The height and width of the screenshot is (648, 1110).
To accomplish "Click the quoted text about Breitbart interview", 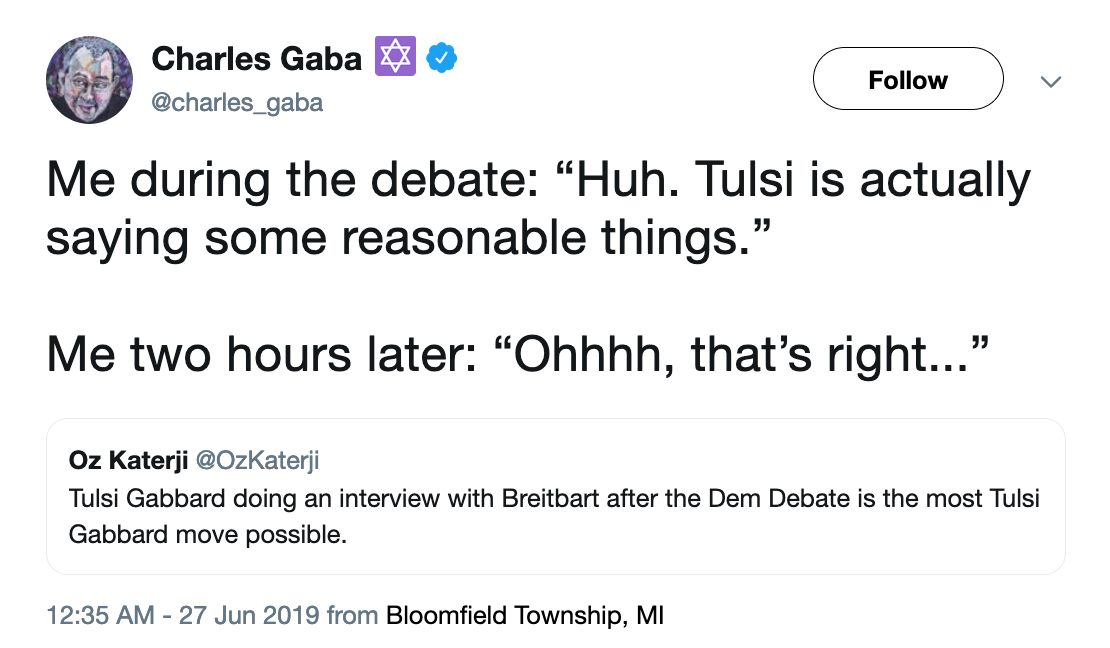I will 554,516.
